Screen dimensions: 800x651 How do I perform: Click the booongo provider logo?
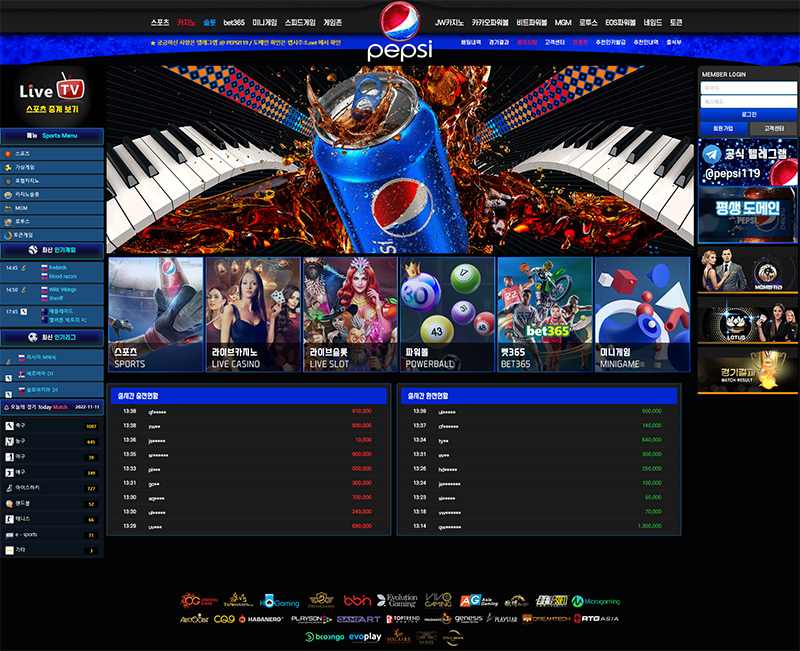click(x=324, y=637)
